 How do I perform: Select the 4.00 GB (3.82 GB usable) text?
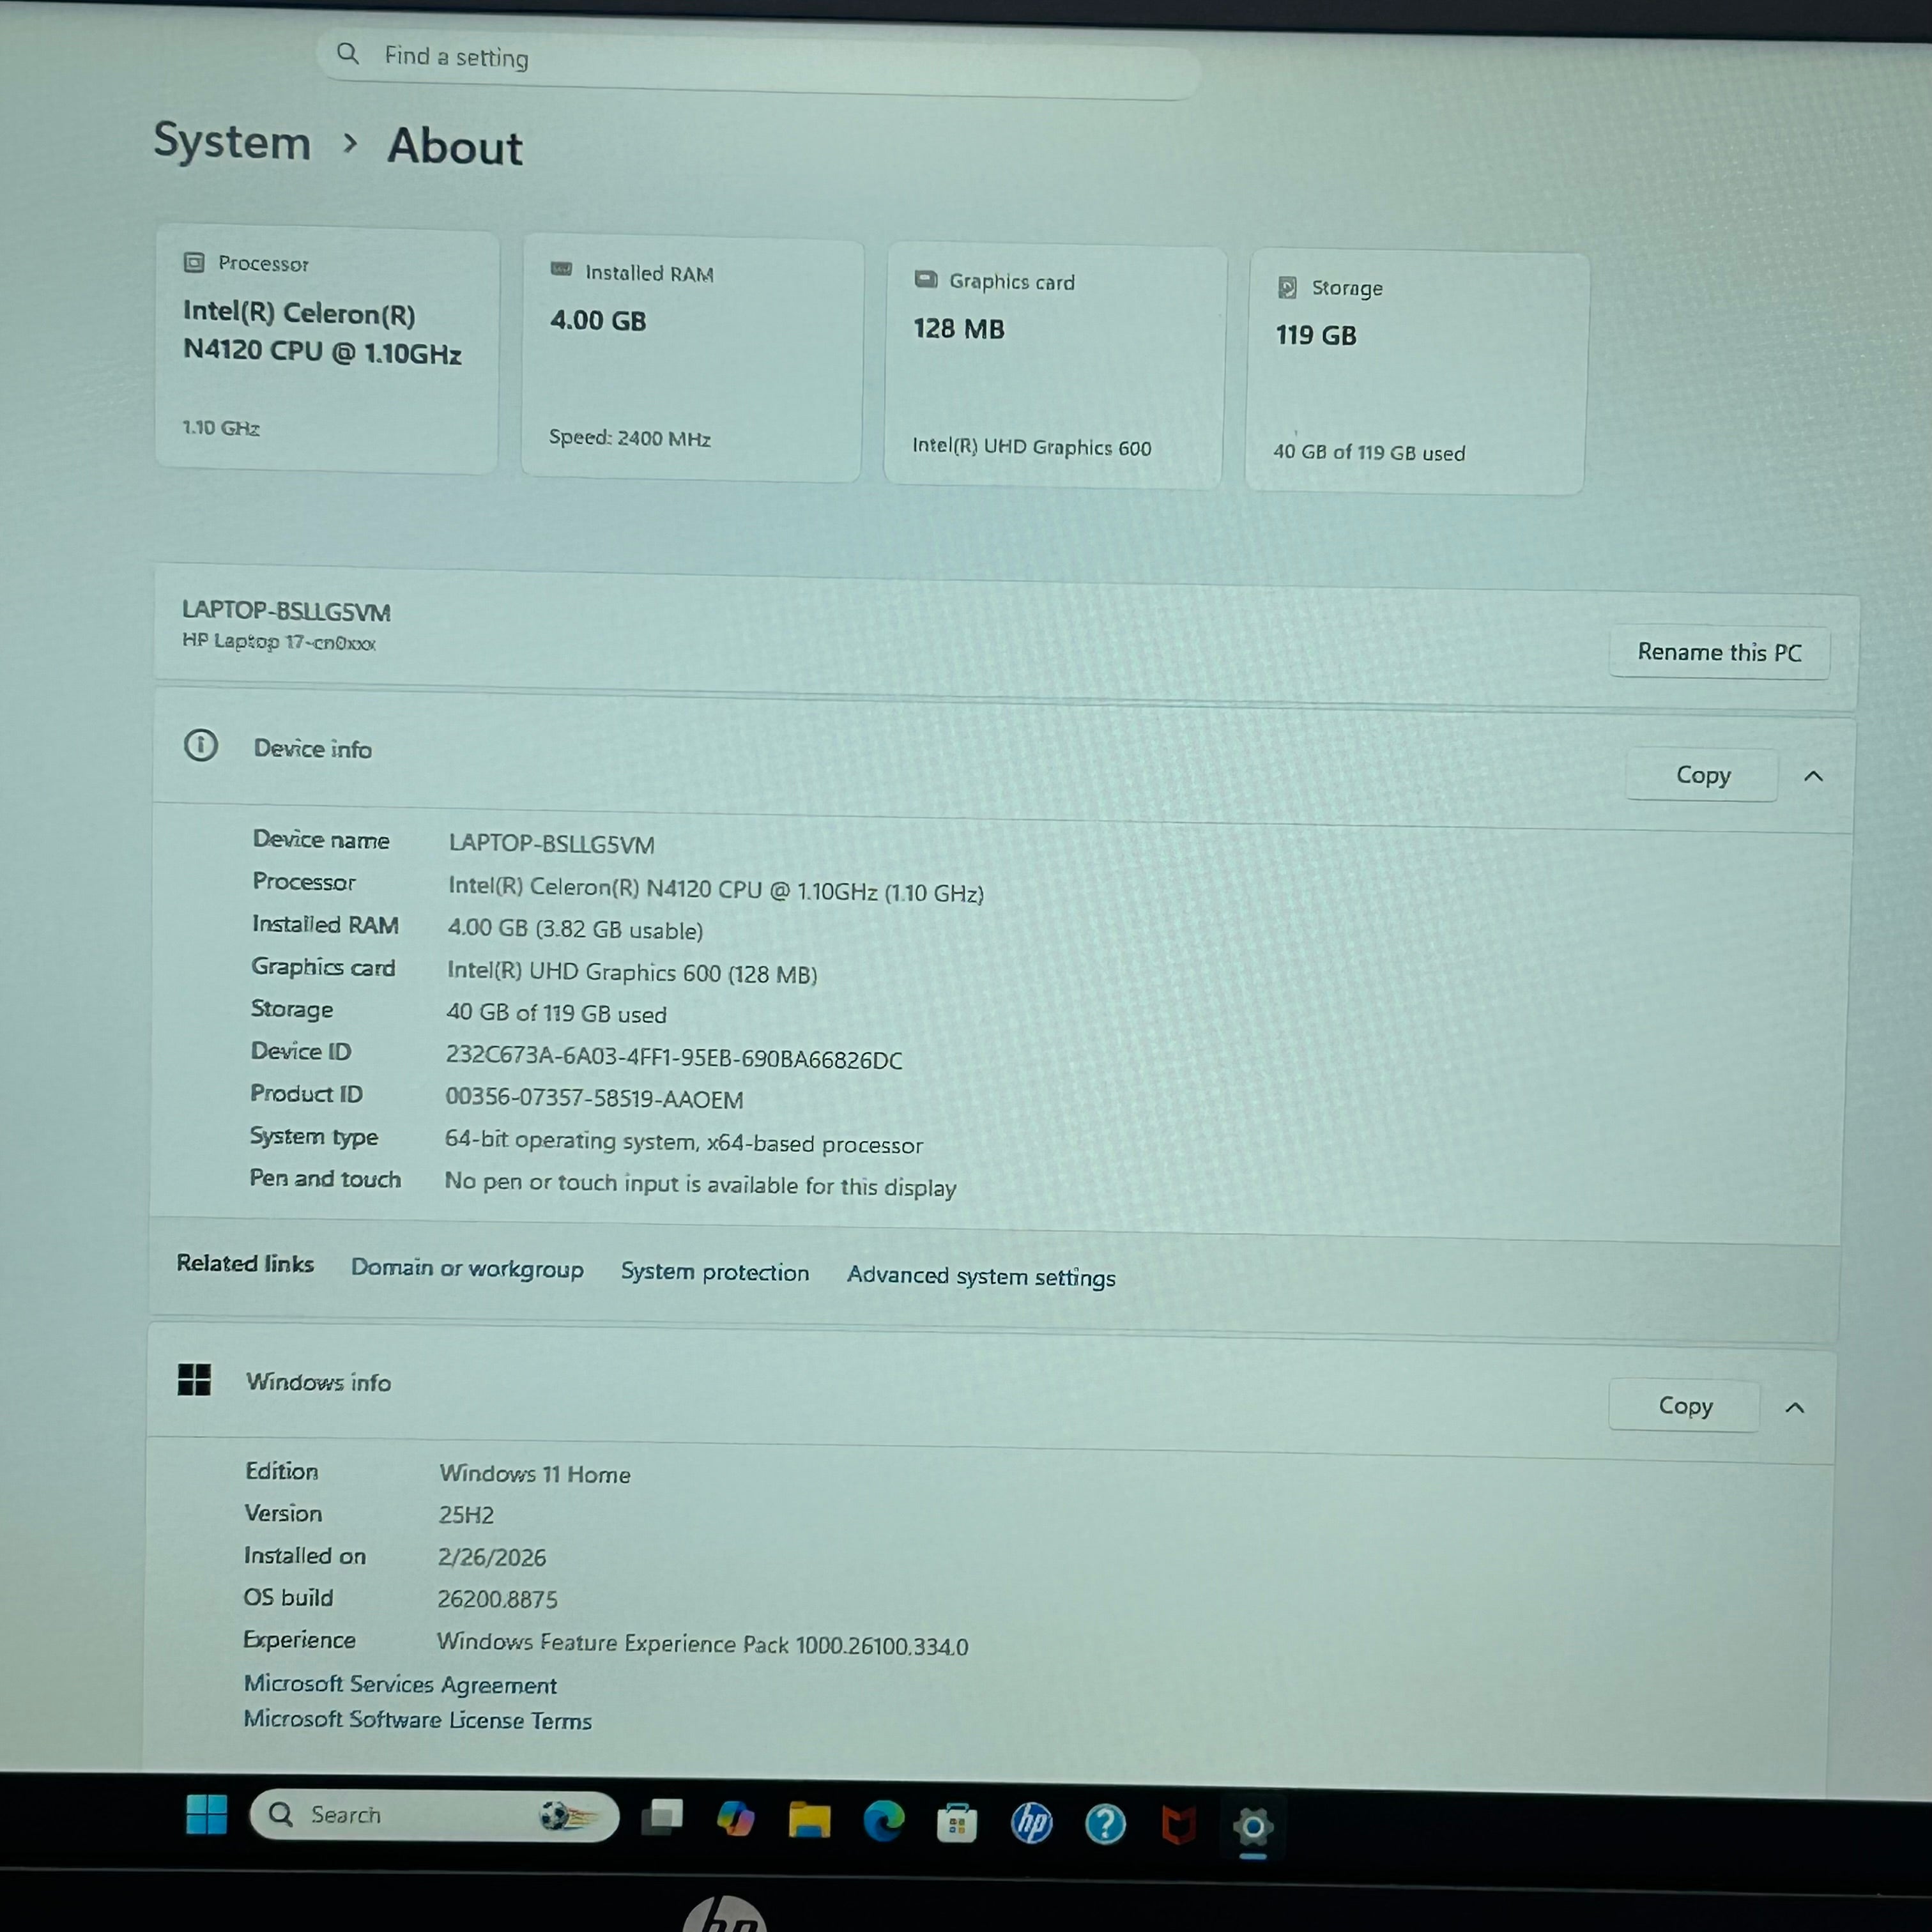[575, 929]
